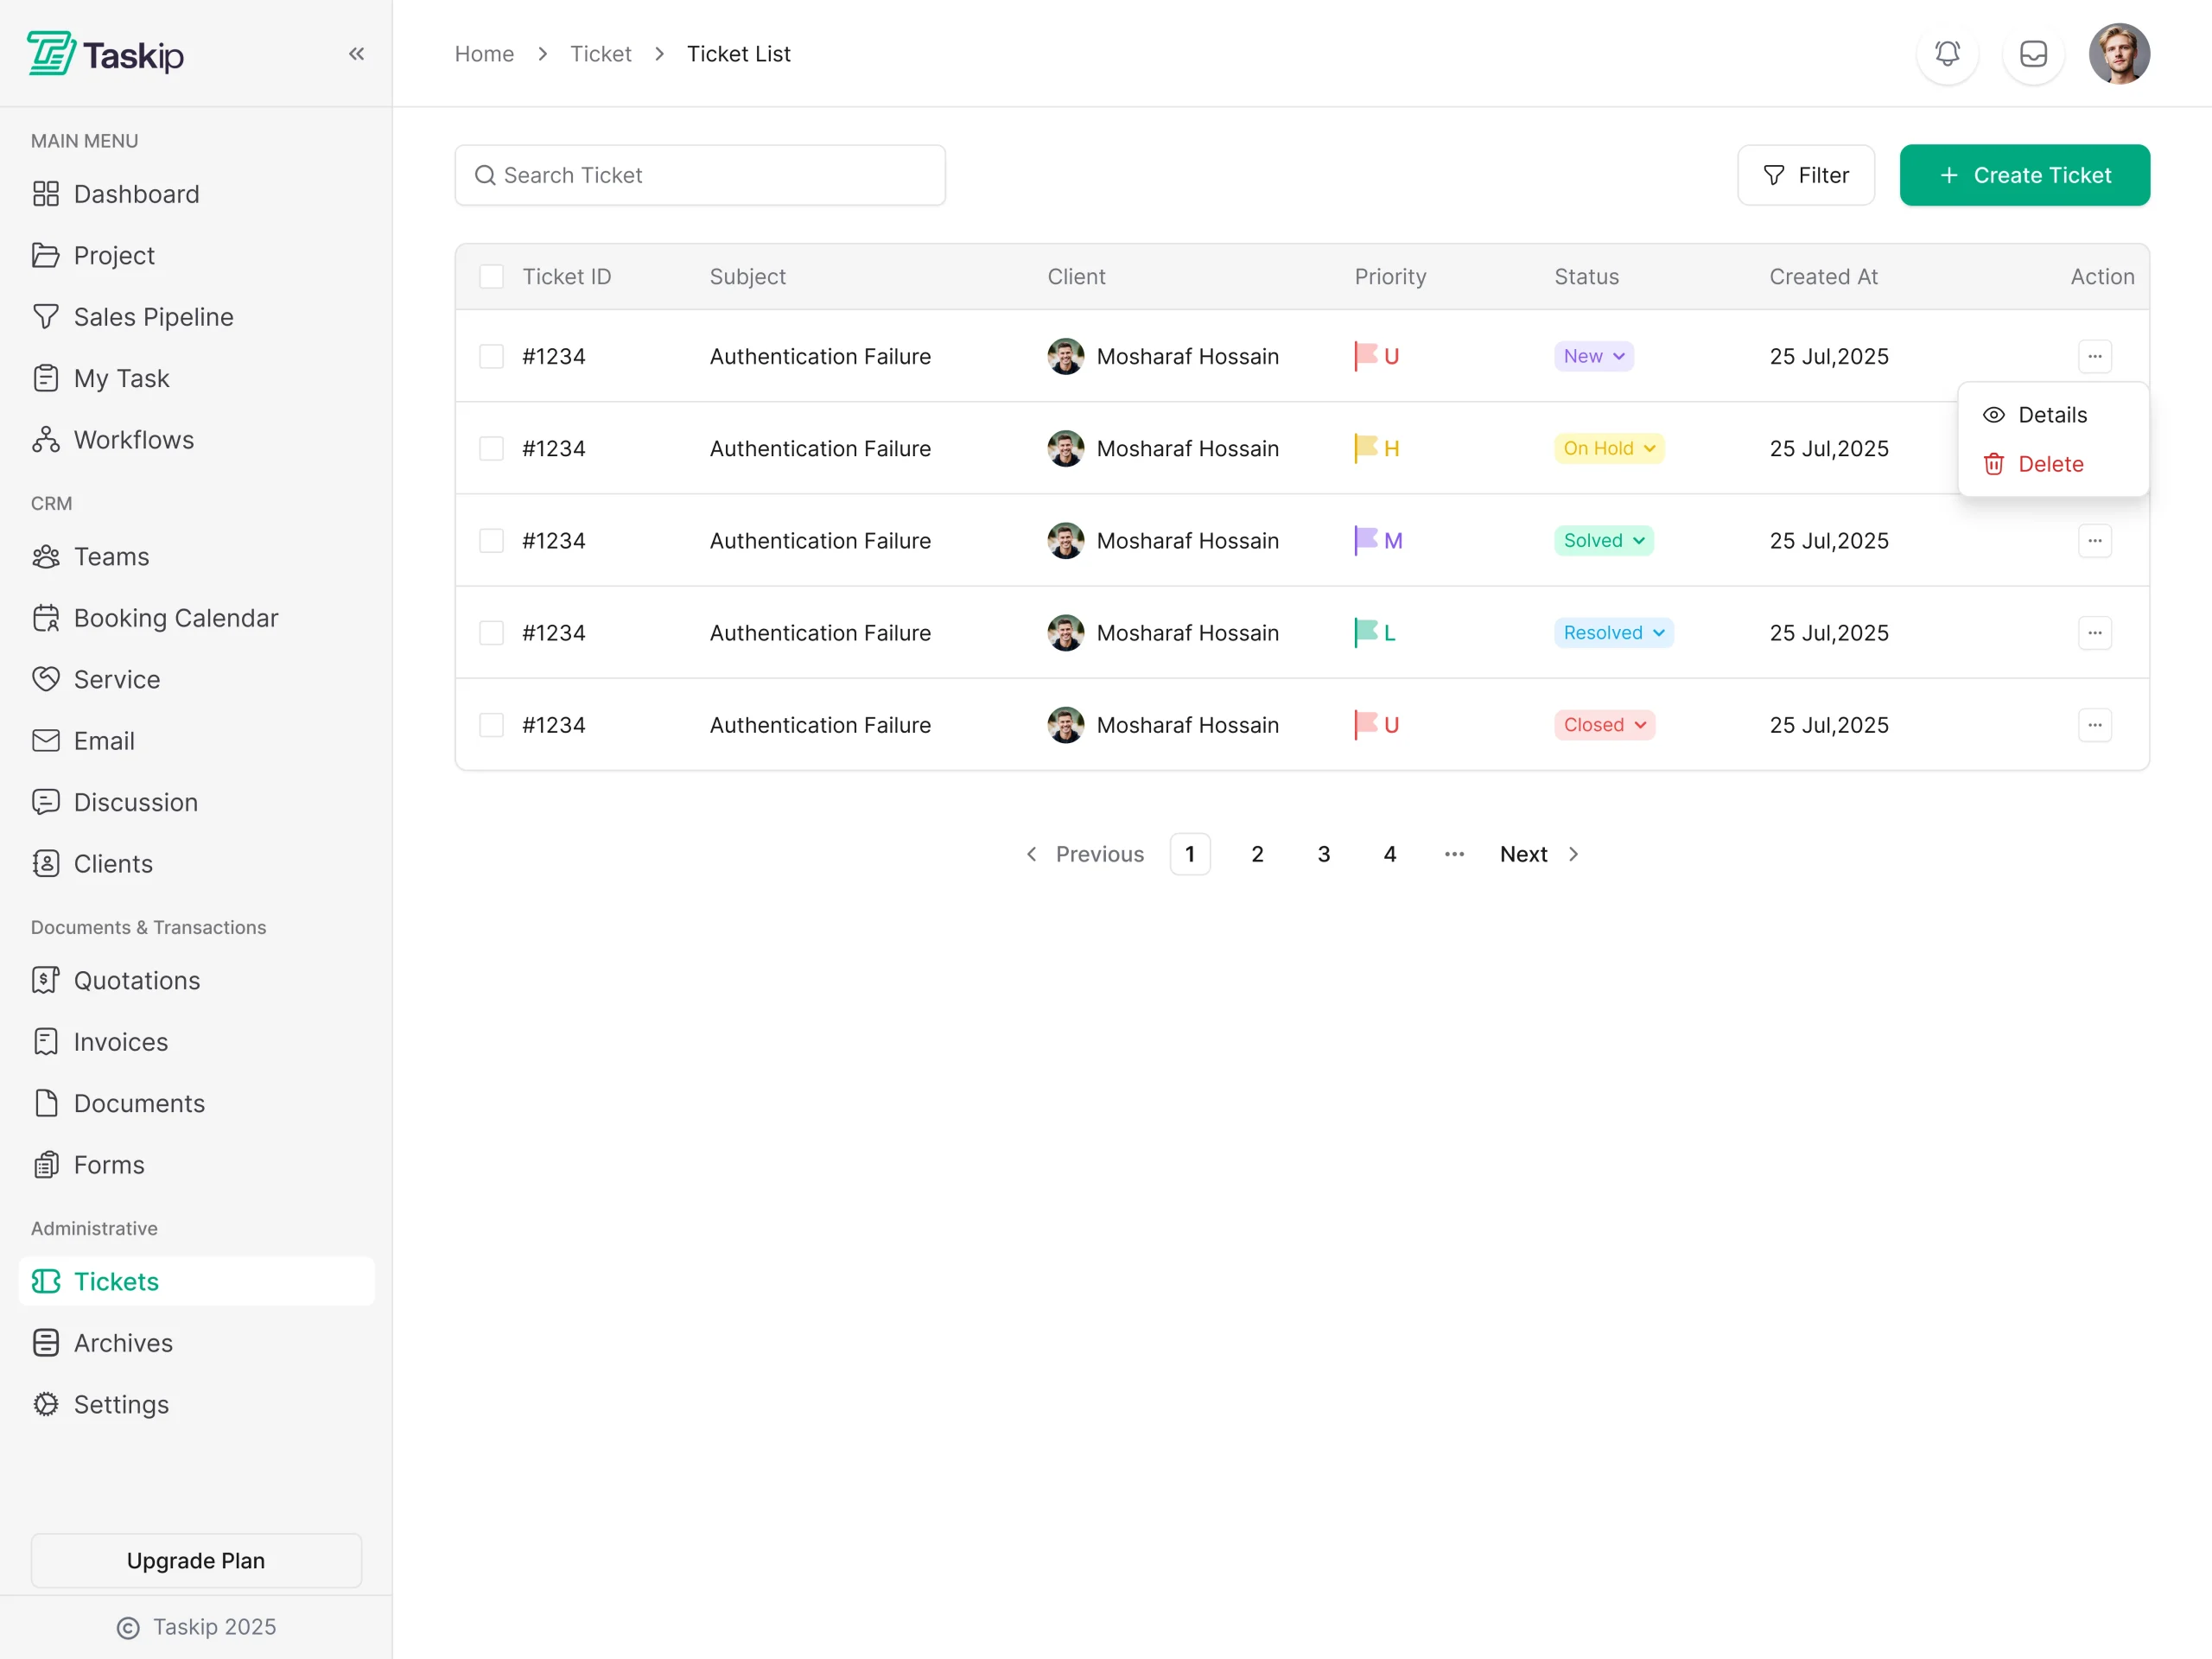The image size is (2212, 1659).
Task: Go to page 3 in pagination
Action: coord(1323,854)
